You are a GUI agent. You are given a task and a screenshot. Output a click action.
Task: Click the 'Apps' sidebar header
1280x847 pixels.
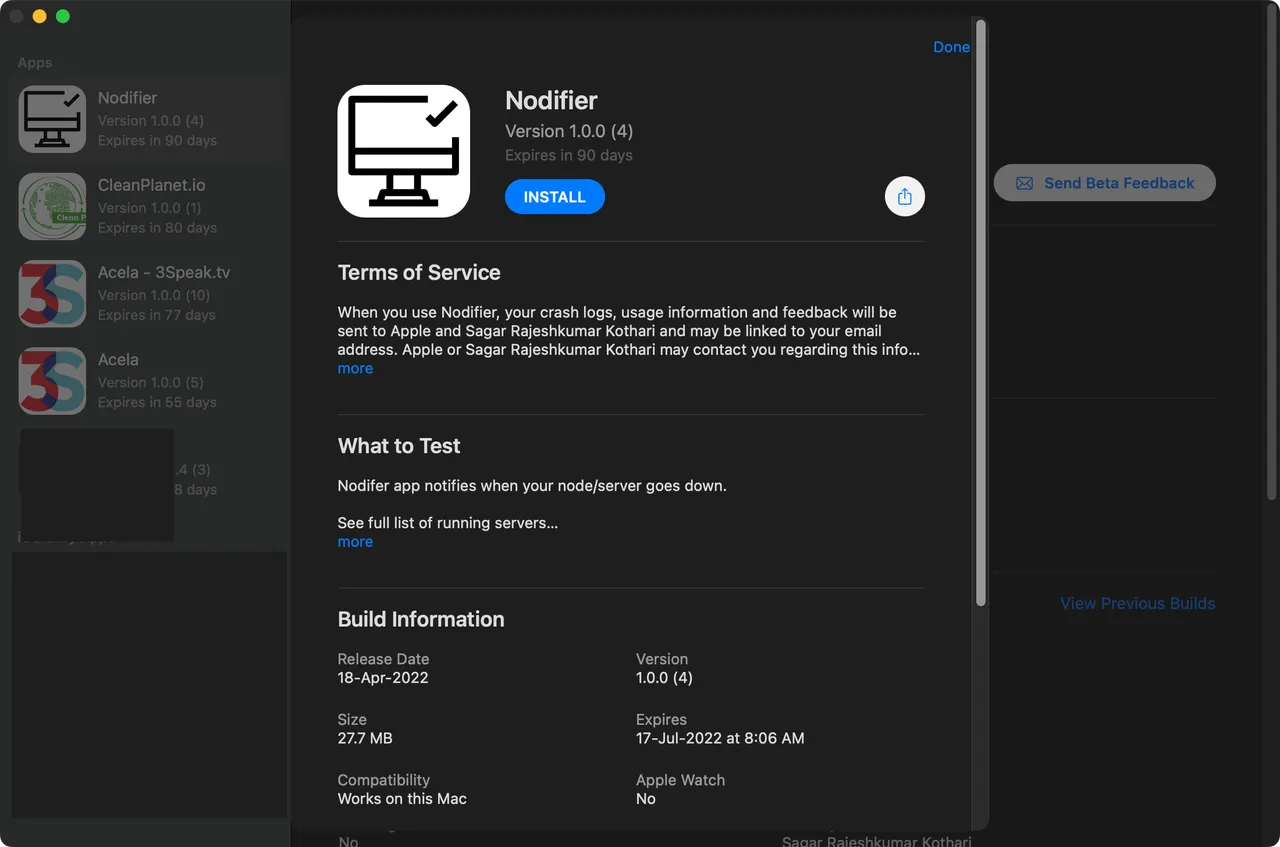pyautogui.click(x=35, y=62)
